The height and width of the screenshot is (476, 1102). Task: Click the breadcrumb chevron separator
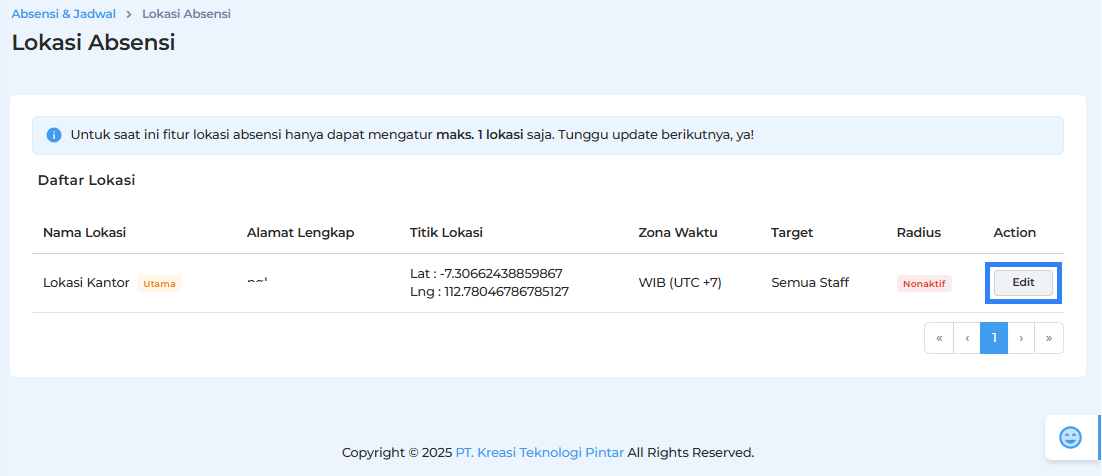[129, 14]
